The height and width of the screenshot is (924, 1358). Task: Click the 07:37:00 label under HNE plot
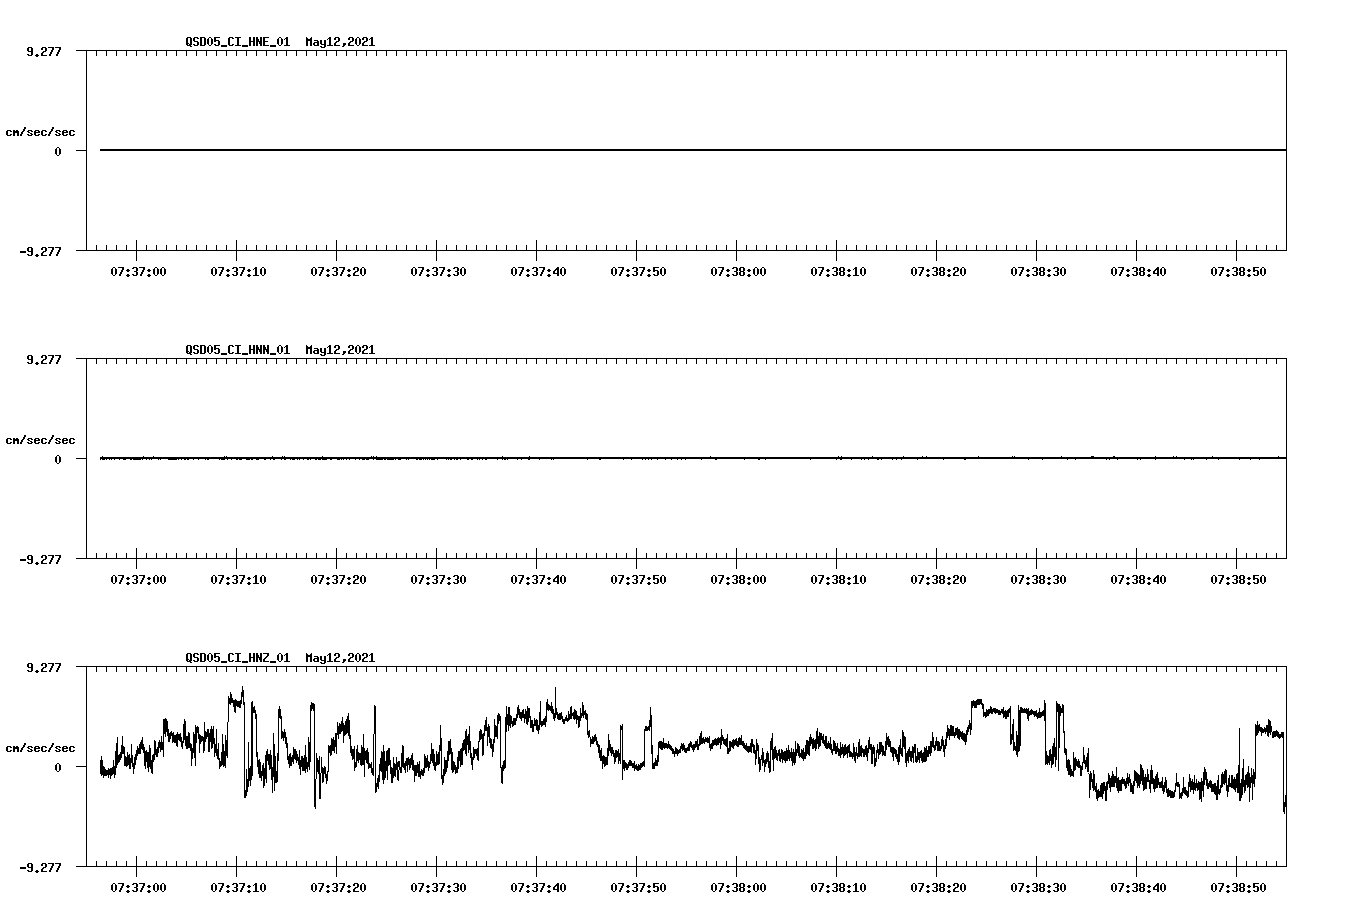point(138,272)
